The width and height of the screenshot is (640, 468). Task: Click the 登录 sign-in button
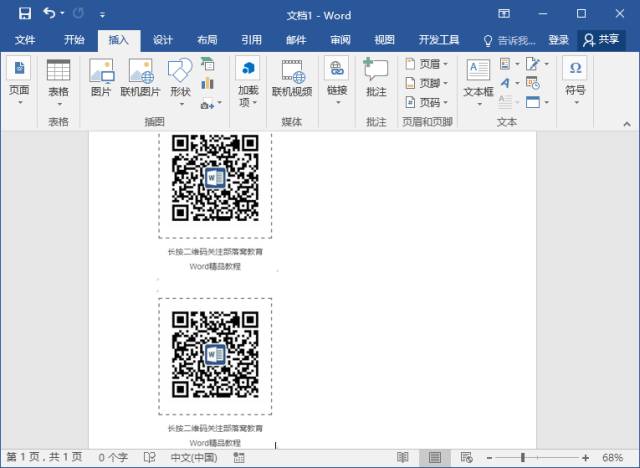coord(558,40)
